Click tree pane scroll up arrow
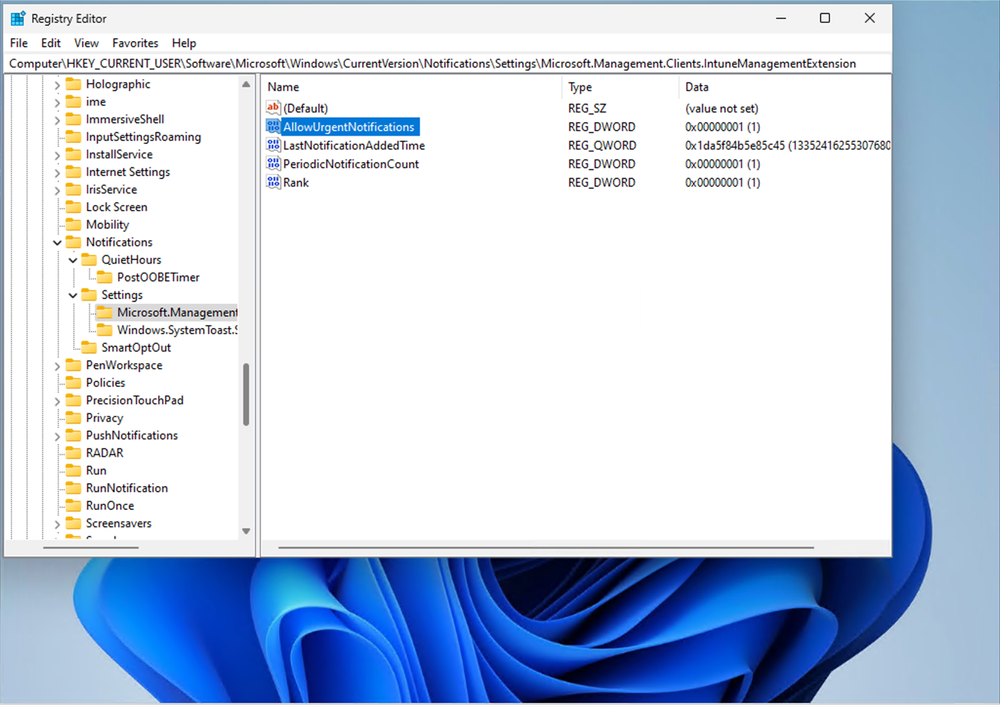 pyautogui.click(x=246, y=84)
